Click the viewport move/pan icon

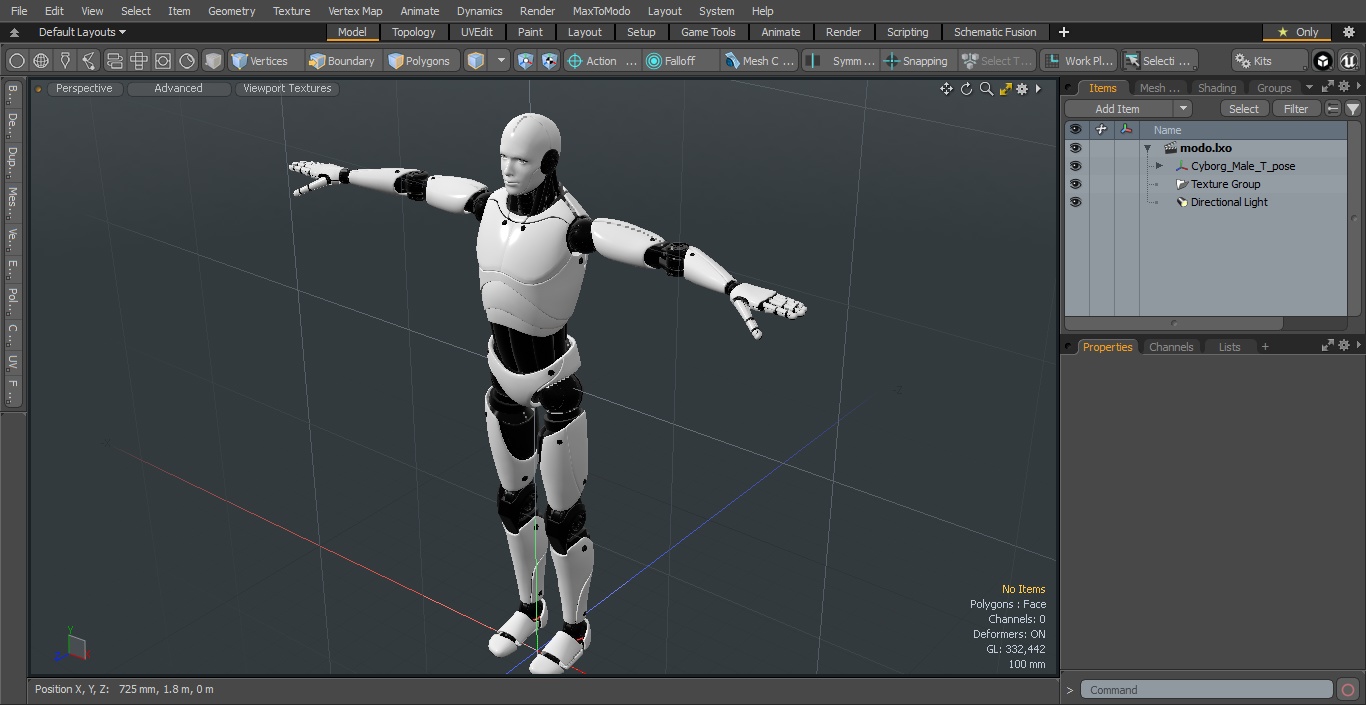(x=946, y=89)
